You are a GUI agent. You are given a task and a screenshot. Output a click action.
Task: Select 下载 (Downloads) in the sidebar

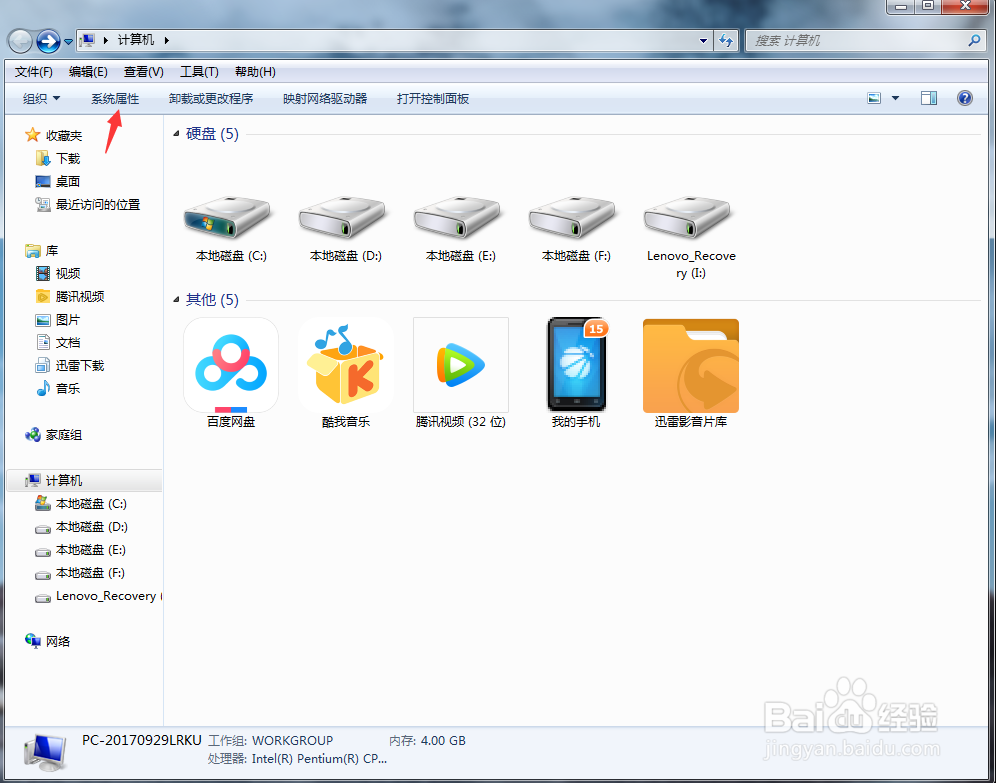point(68,158)
